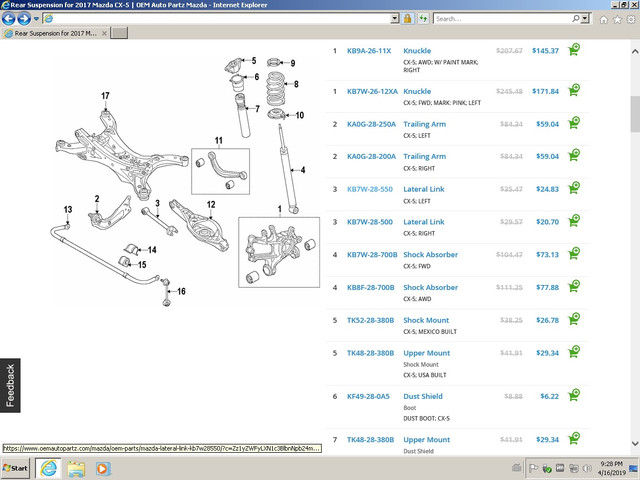This screenshot has width=640, height=480.
Task: Add Knuckle KB7W-26-12XA to cart
Action: (574, 90)
